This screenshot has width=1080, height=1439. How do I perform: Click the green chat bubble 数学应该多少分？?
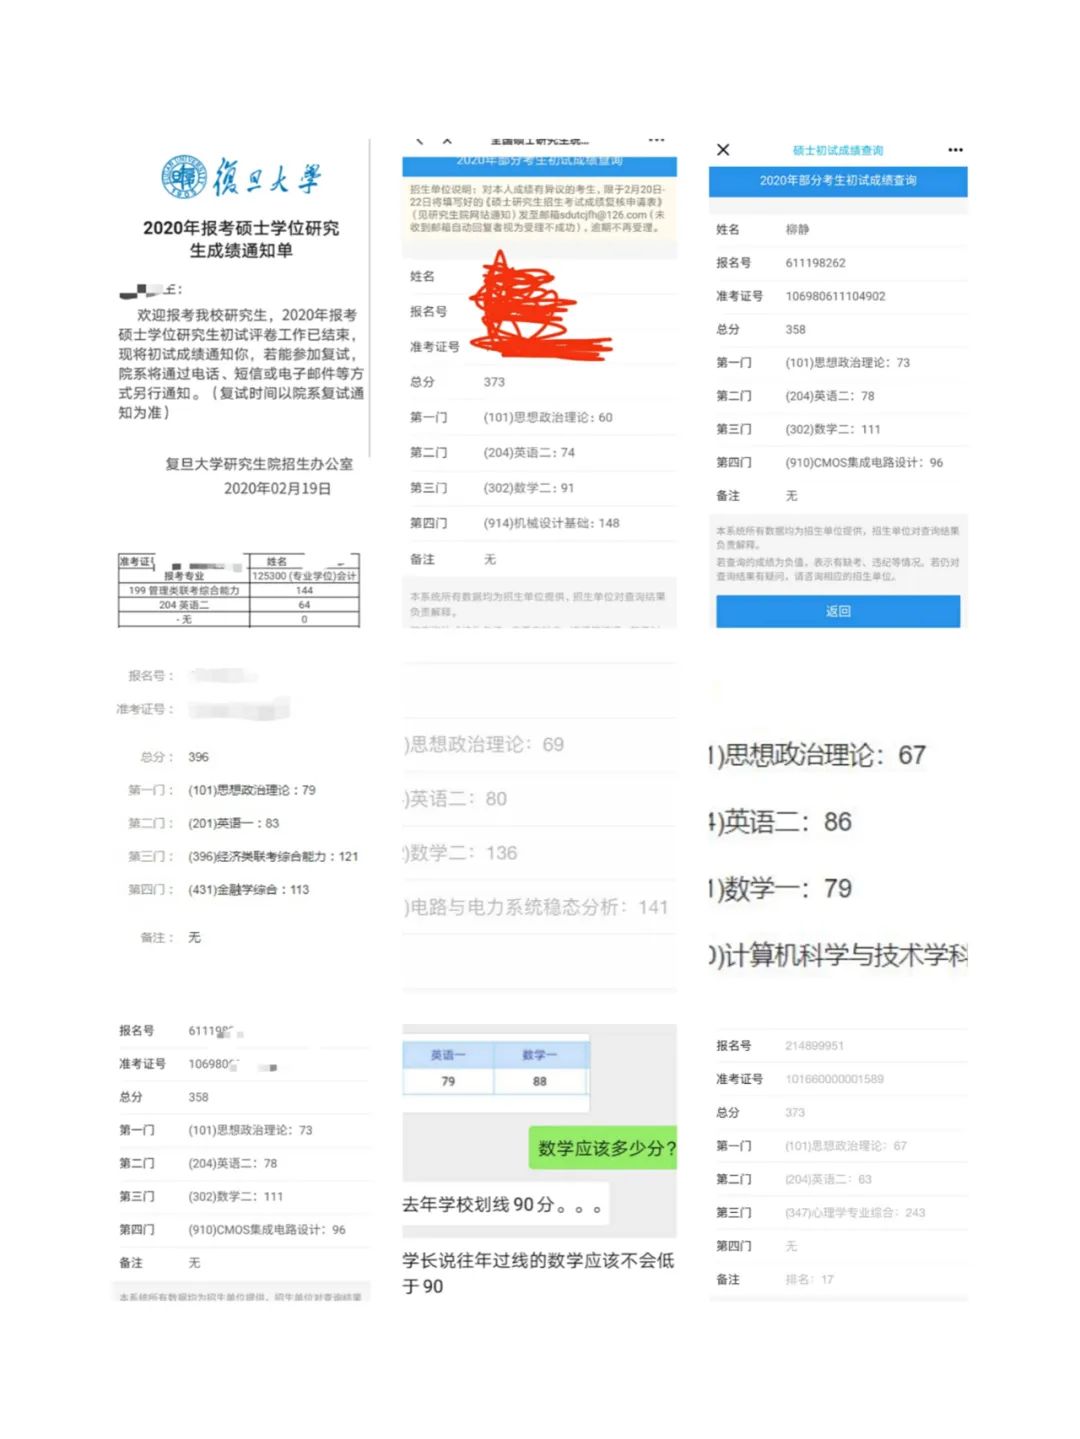coord(604,1149)
